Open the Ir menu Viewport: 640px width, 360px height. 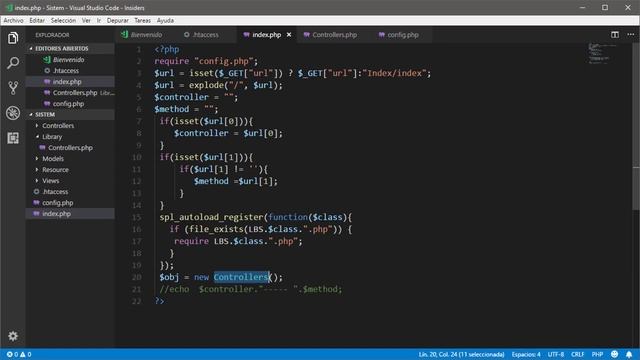99,20
